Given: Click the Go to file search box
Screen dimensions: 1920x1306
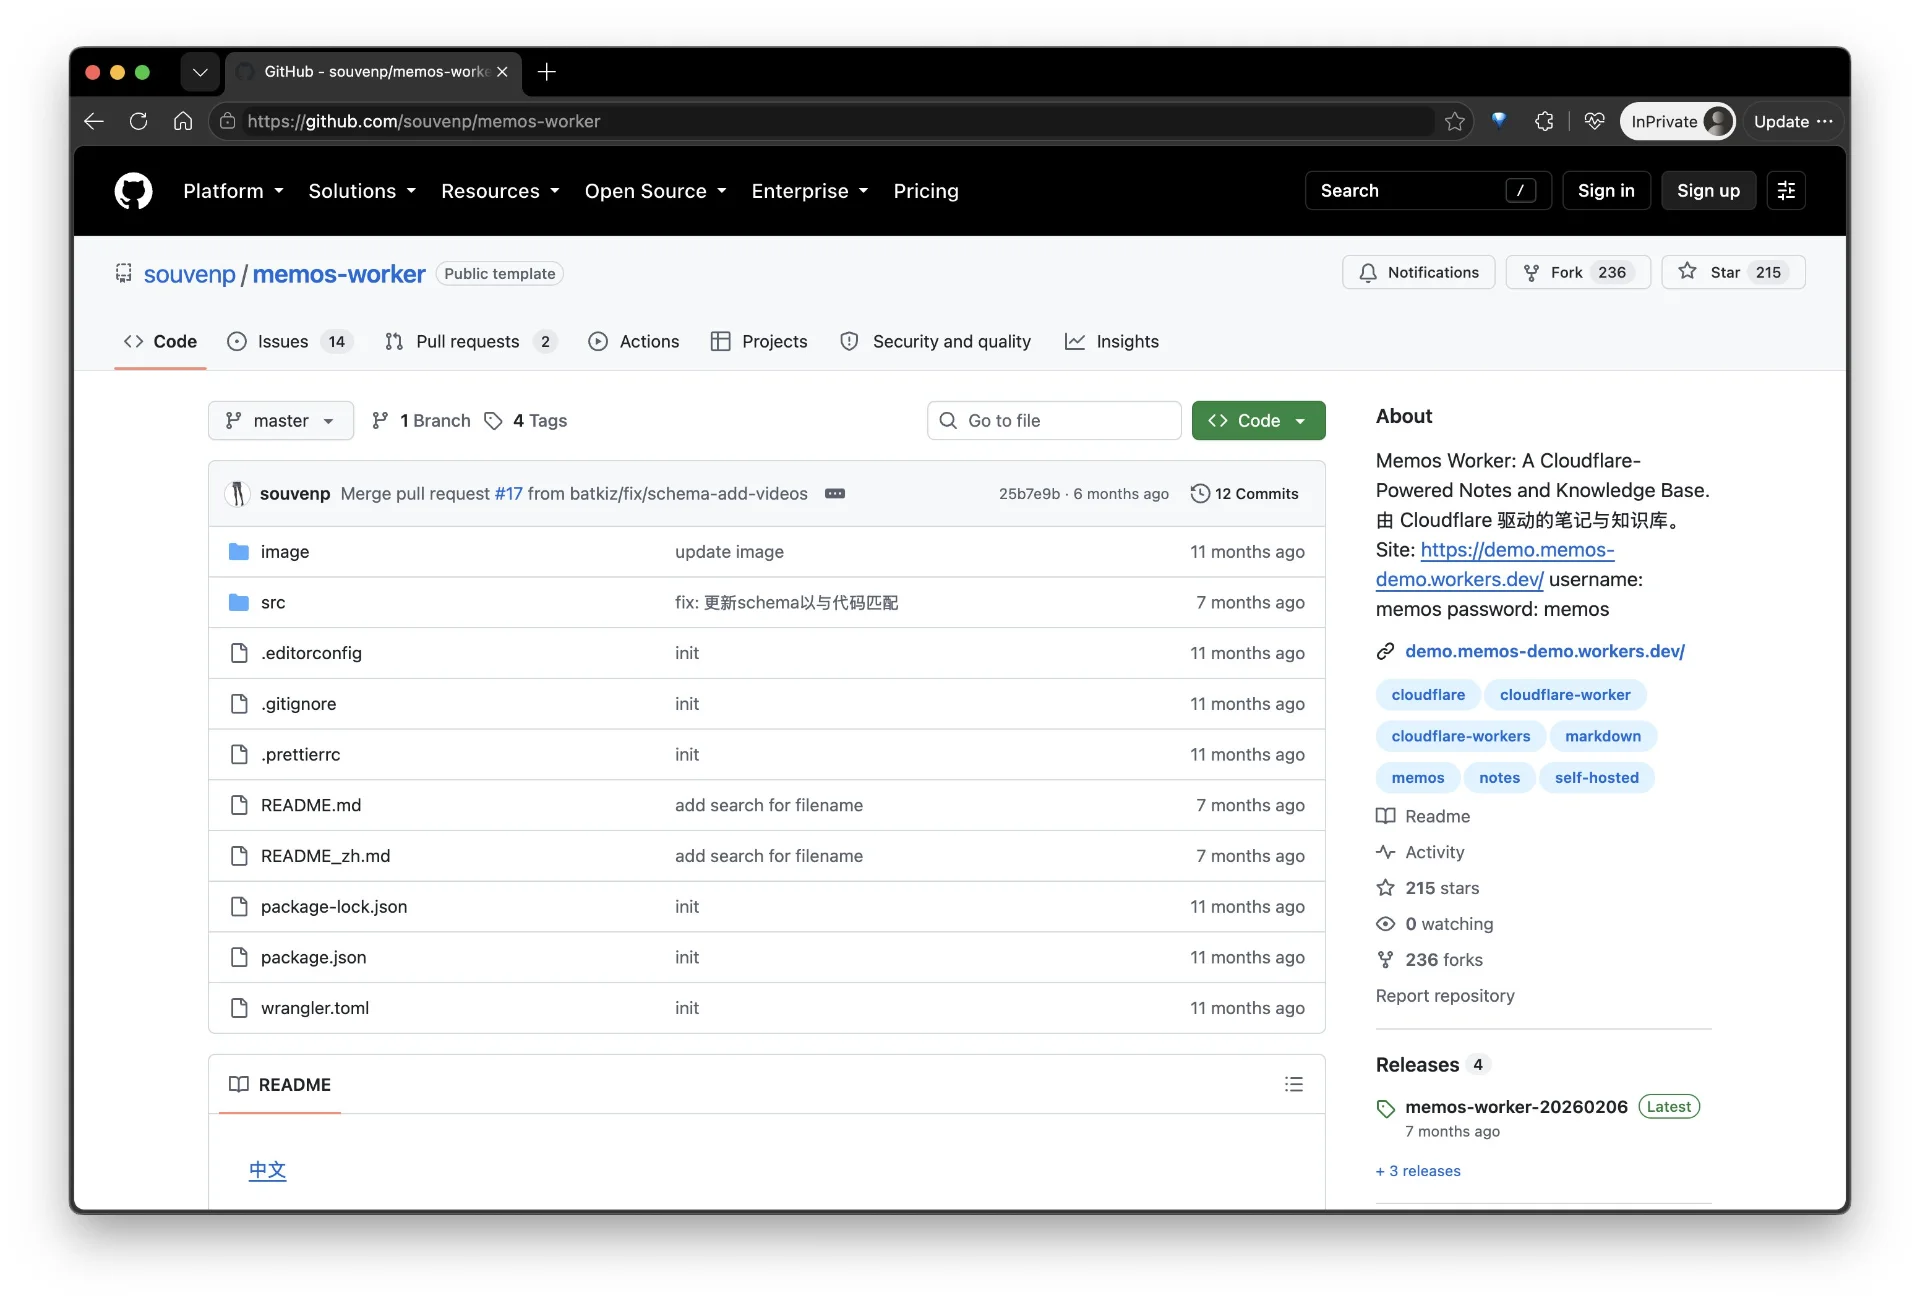Looking at the screenshot, I should pos(1054,421).
